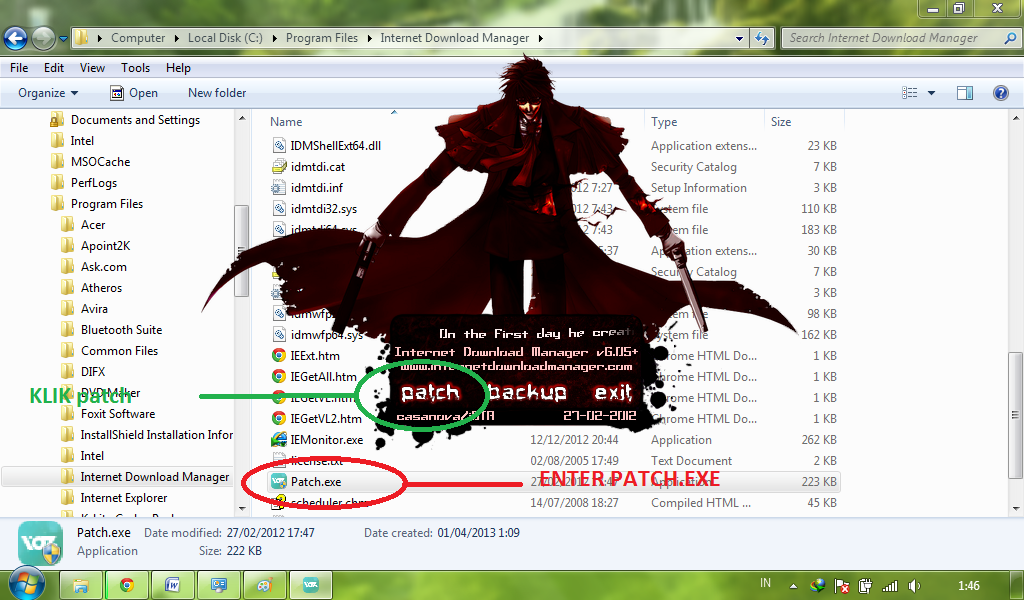The width and height of the screenshot is (1024, 600).
Task: Select the Patch.exe file icon
Action: pos(279,482)
